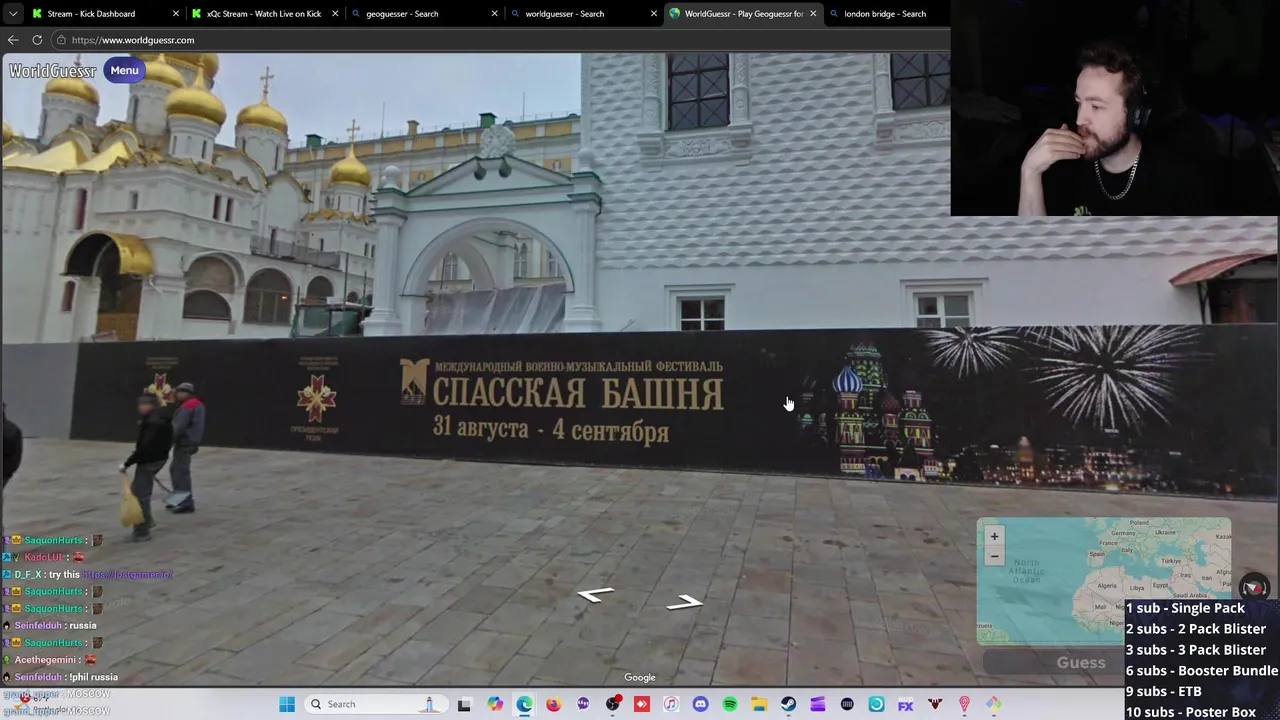This screenshot has height=720, width=1280.
Task: Zoom in on the guess map
Action: point(994,536)
